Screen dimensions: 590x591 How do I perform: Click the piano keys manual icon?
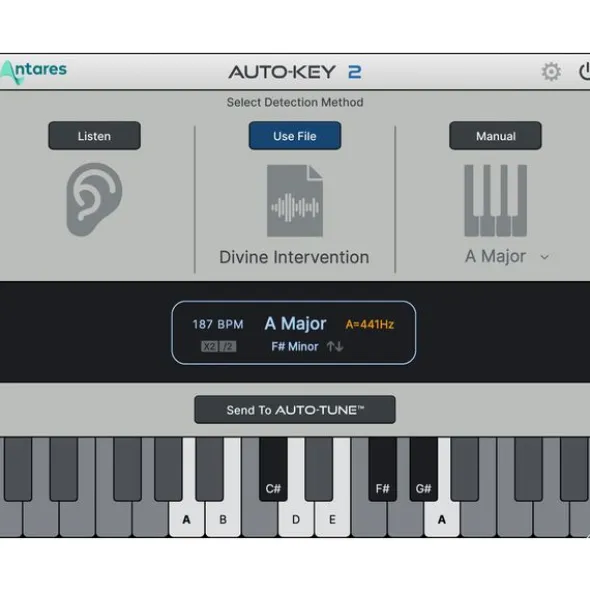click(495, 201)
